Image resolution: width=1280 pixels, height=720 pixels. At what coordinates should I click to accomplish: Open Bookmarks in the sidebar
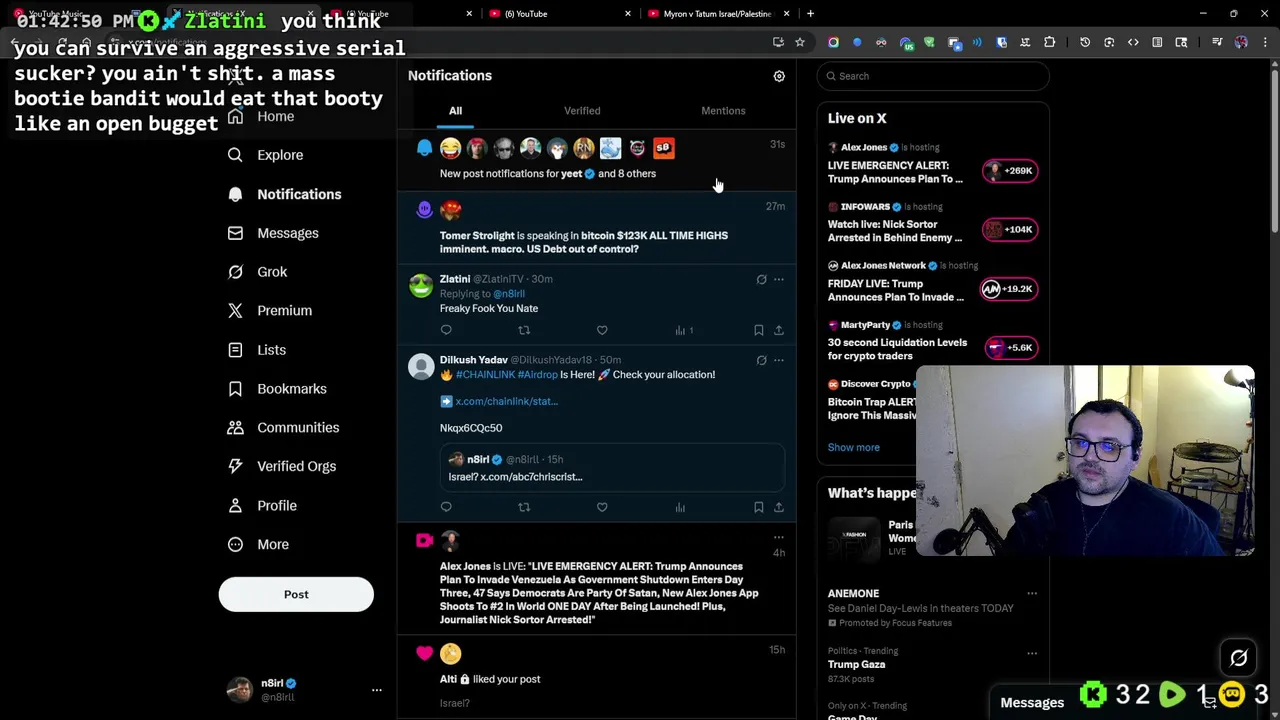pyautogui.click(x=277, y=389)
